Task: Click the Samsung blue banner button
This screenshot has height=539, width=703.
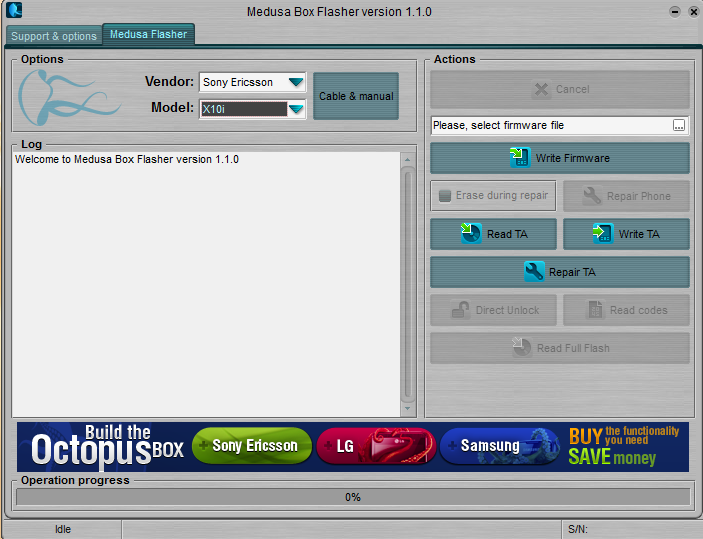Action: tap(500, 446)
